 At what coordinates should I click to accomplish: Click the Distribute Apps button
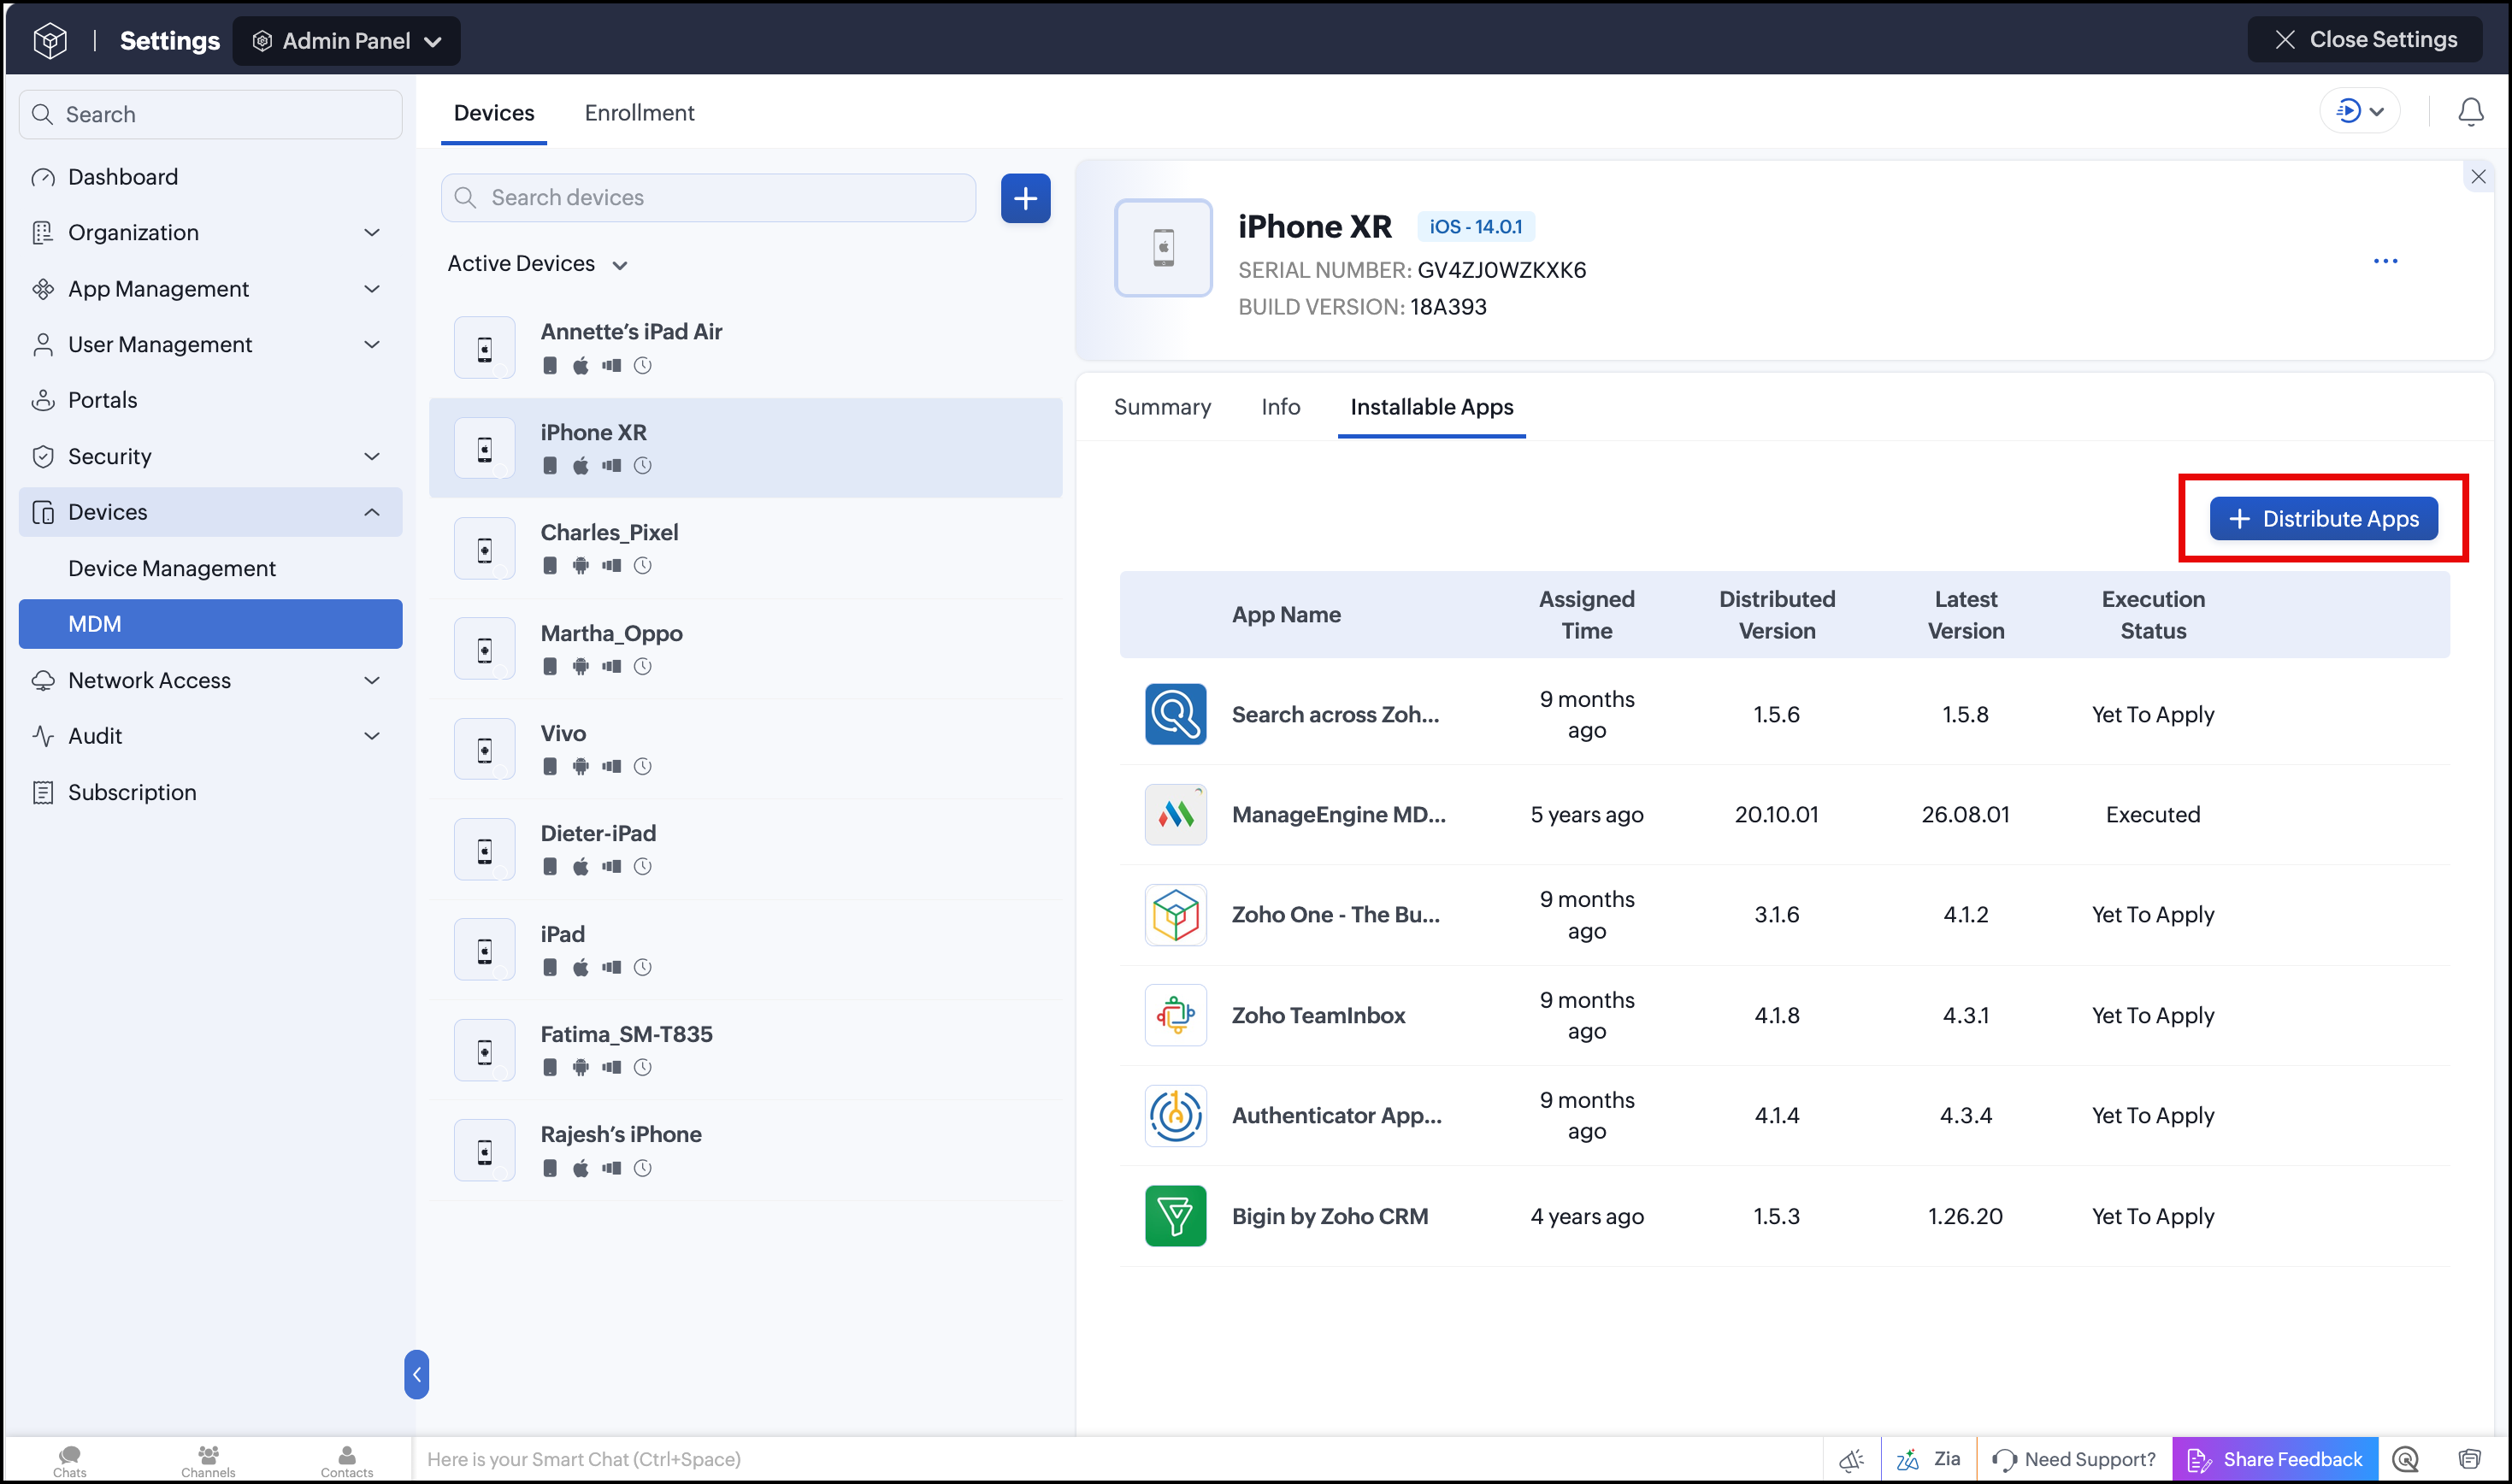(2323, 519)
